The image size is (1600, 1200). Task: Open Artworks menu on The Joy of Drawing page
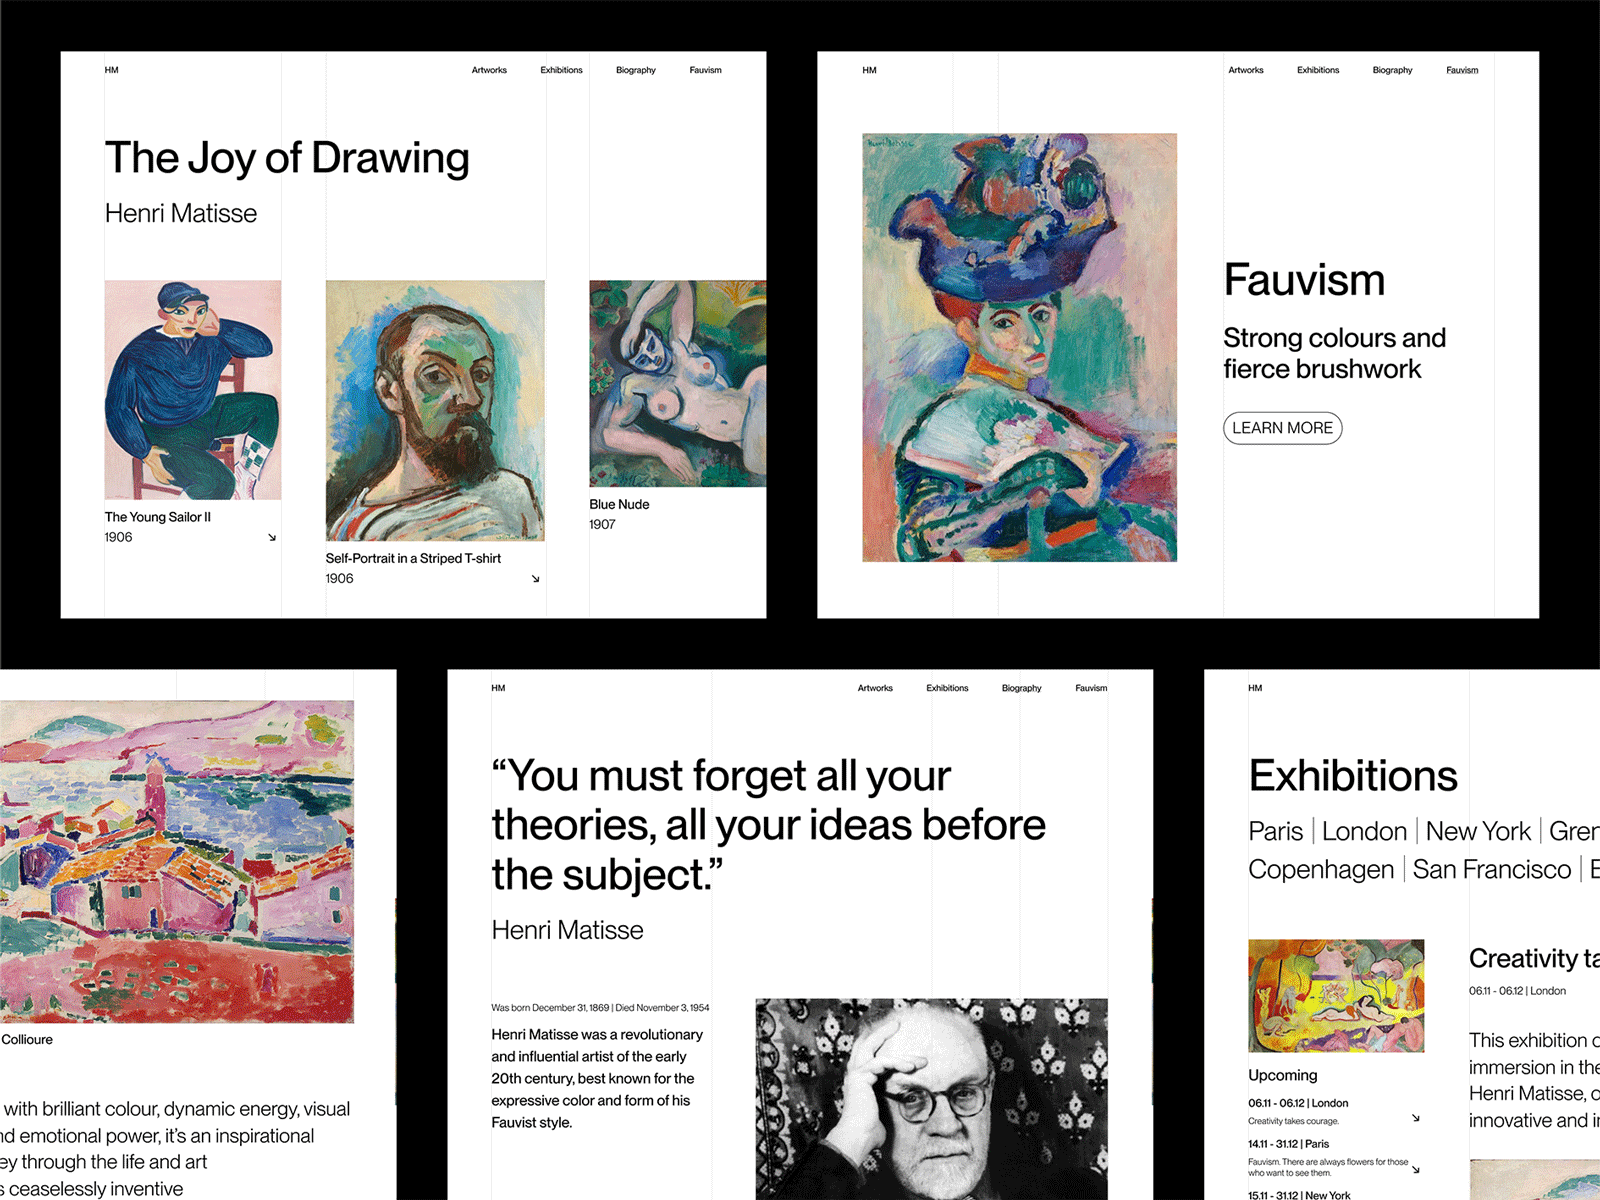[489, 70]
